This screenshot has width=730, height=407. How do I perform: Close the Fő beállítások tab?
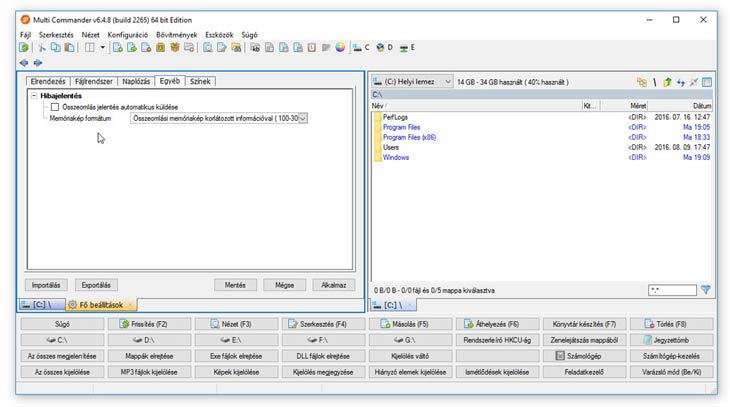click(130, 305)
